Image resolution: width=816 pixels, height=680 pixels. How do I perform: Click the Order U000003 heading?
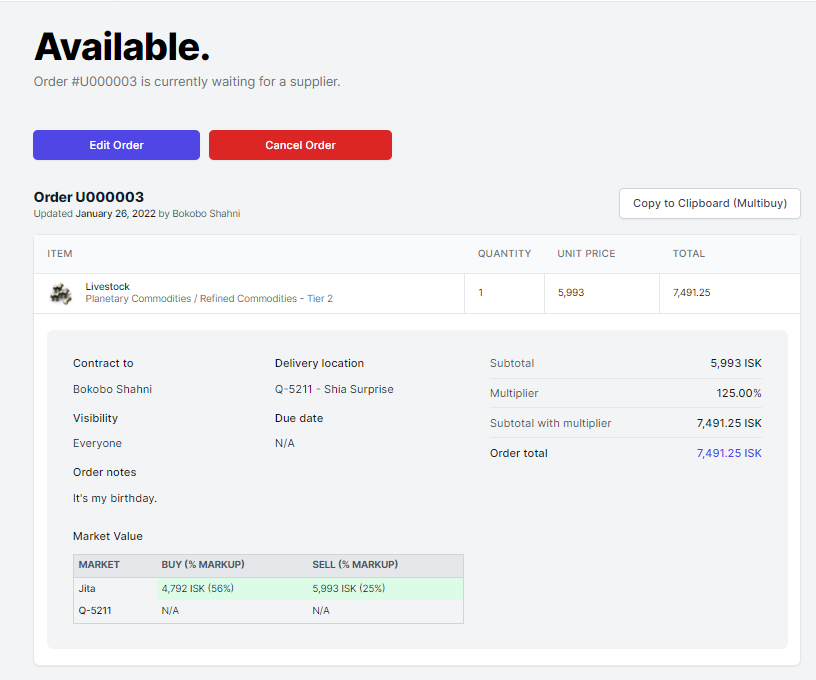coord(88,197)
